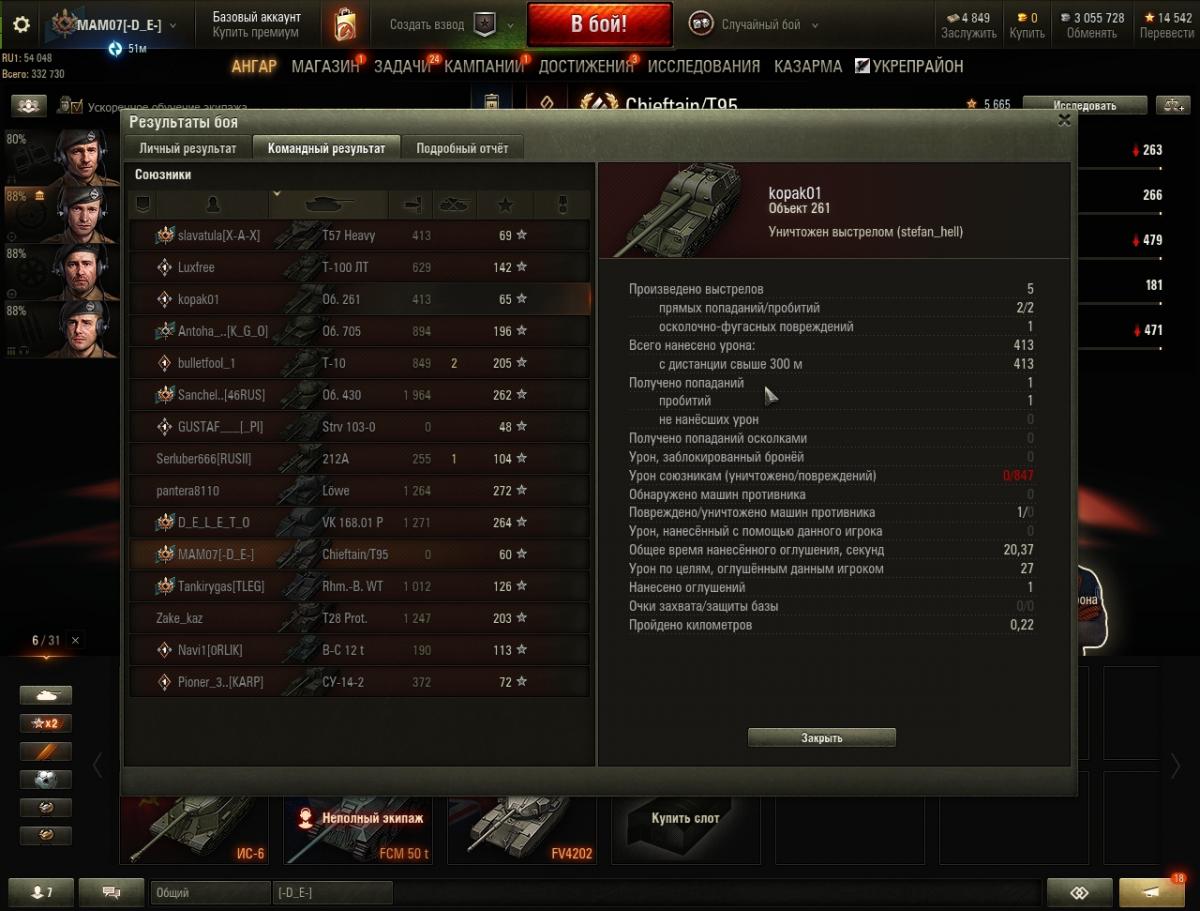Screen dimensions: 1200x911
Task: Switch to the Личный результат tab
Action: tap(188, 148)
